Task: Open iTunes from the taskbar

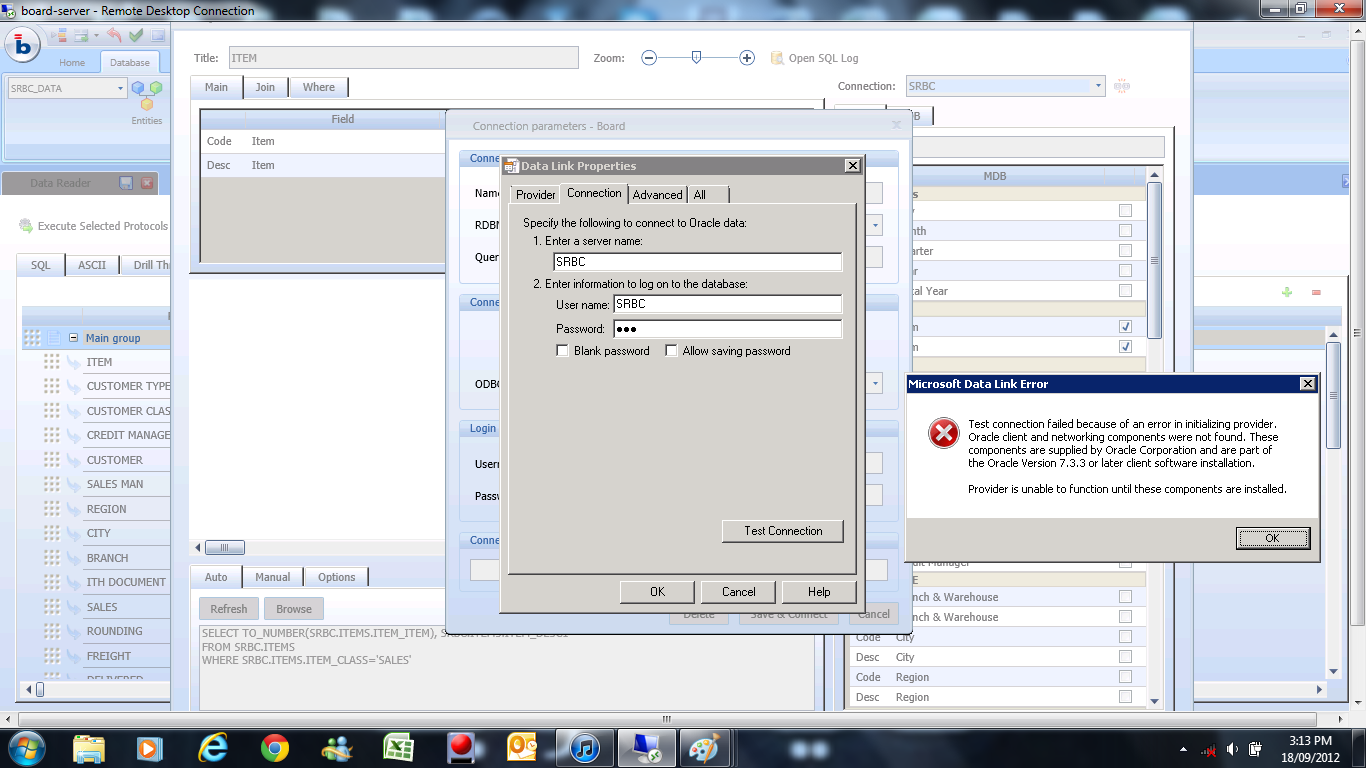Action: pyautogui.click(x=585, y=747)
